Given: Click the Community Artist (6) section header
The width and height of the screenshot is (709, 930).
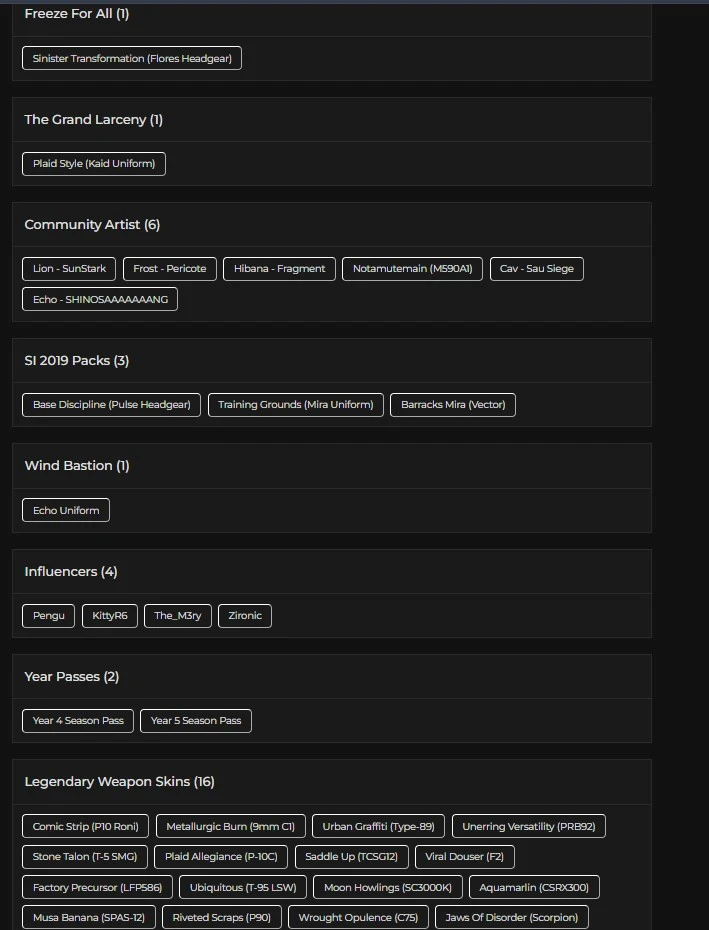Looking at the screenshot, I should coord(92,225).
